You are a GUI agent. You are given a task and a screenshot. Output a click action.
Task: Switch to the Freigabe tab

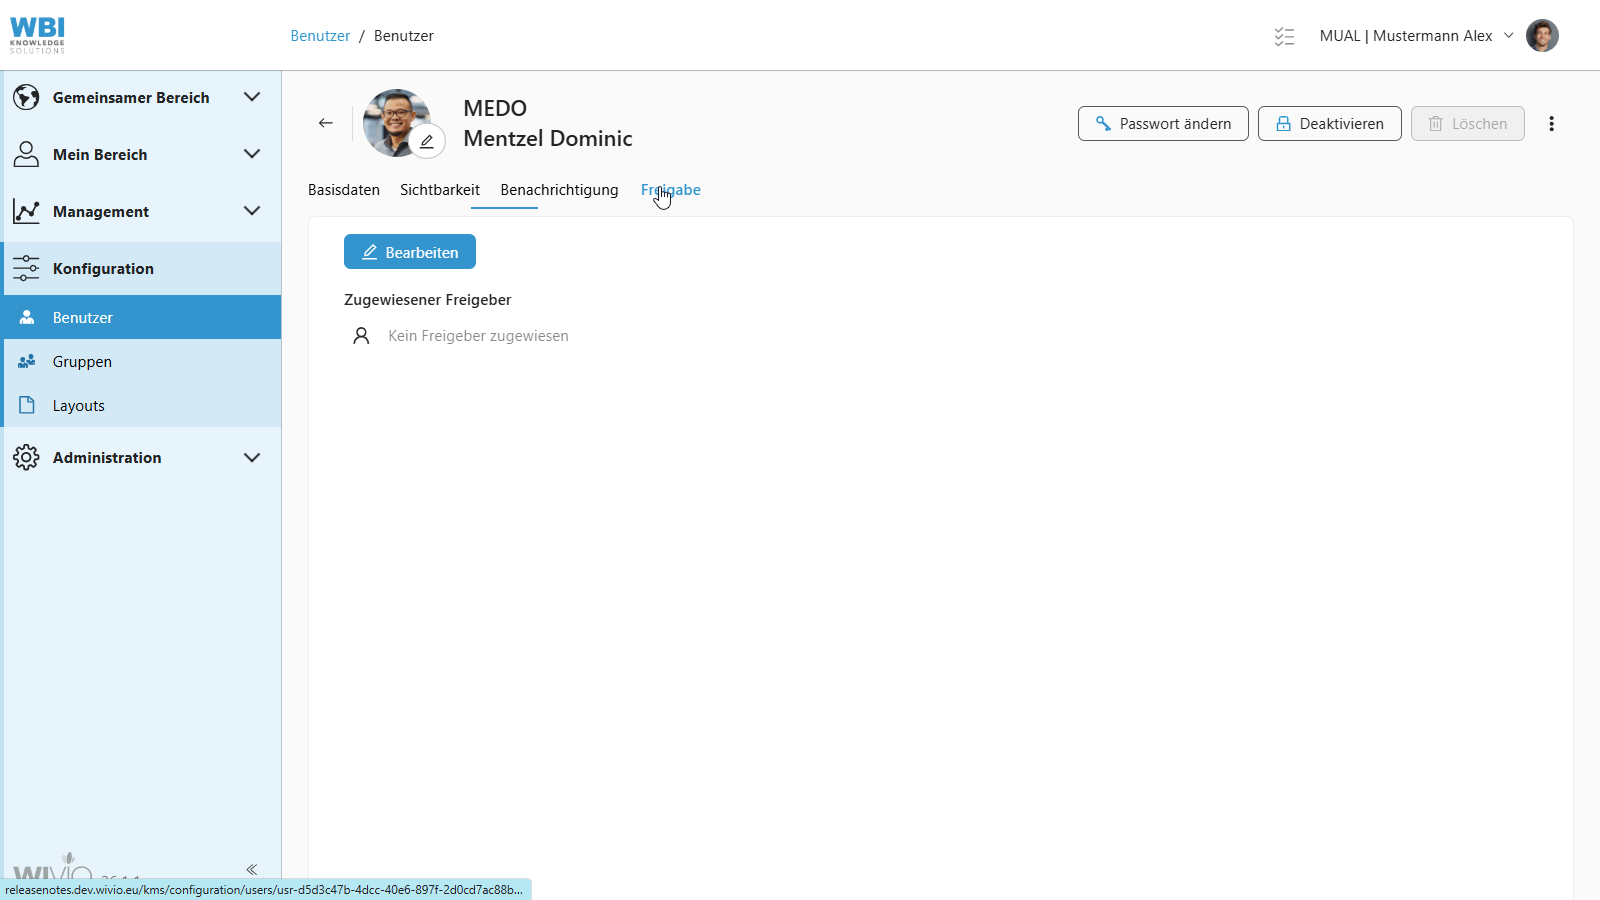[x=671, y=190]
